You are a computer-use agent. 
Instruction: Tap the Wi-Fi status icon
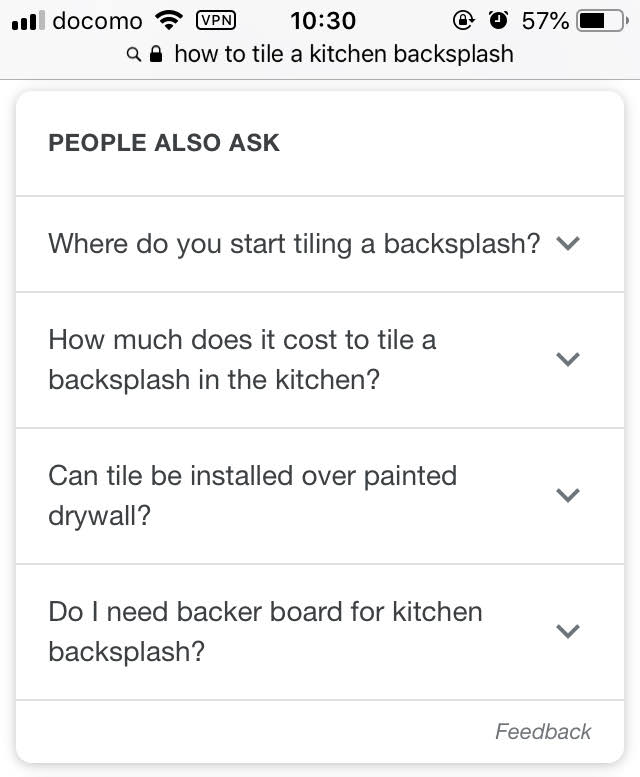169,20
